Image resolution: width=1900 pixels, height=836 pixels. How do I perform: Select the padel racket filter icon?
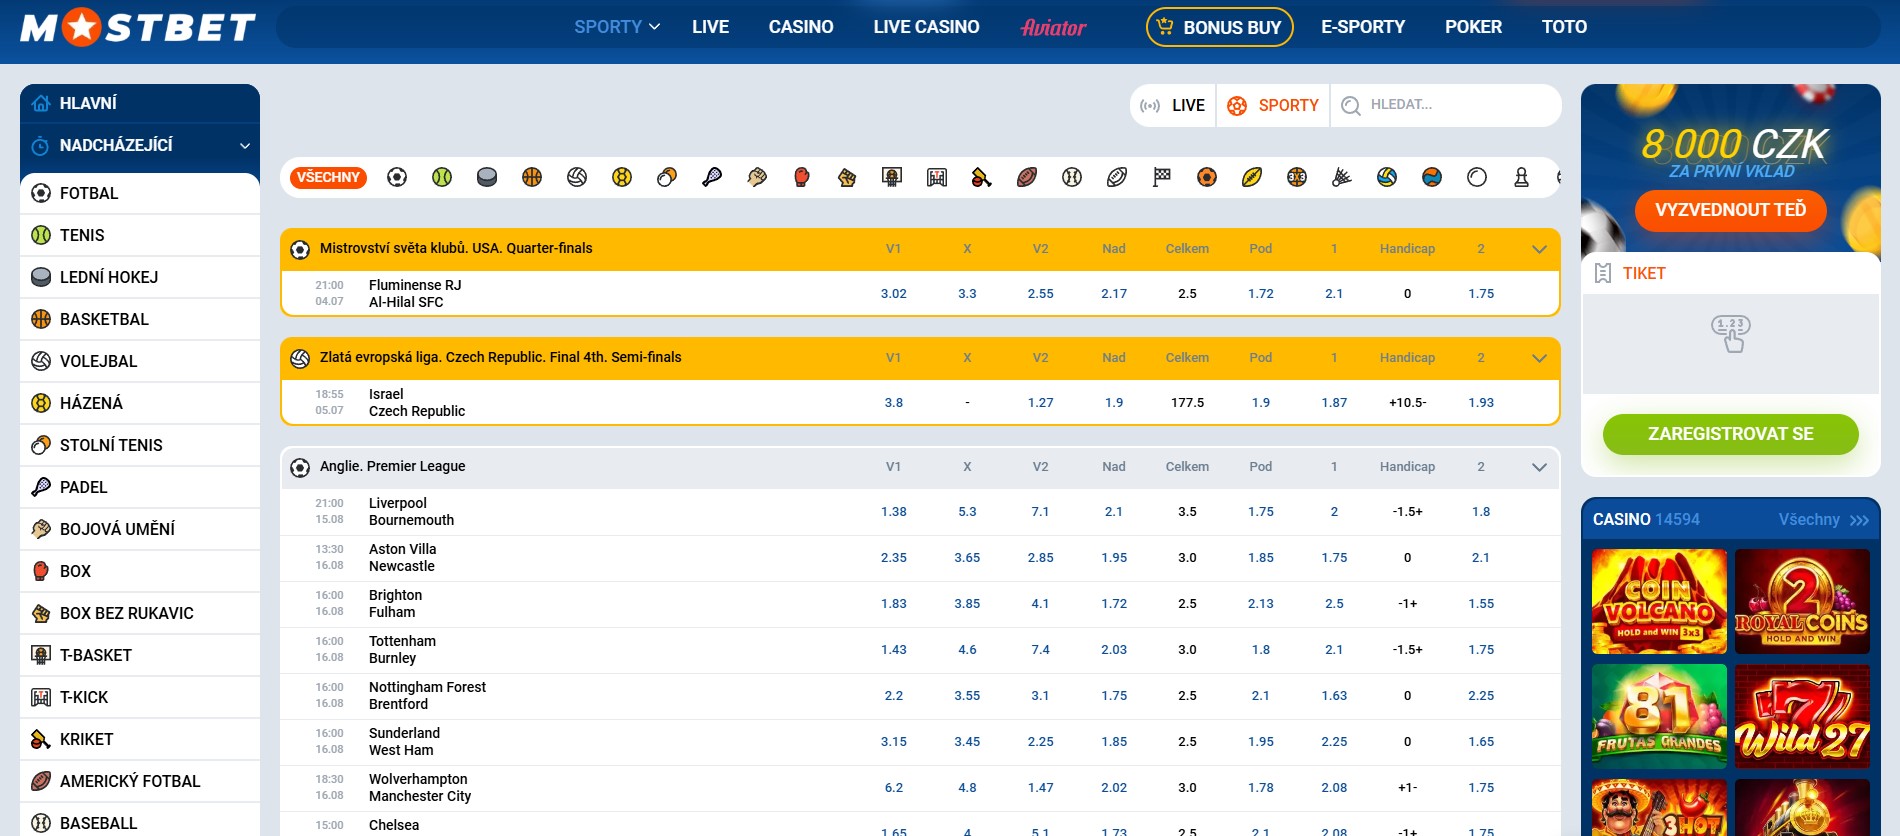[x=712, y=177]
